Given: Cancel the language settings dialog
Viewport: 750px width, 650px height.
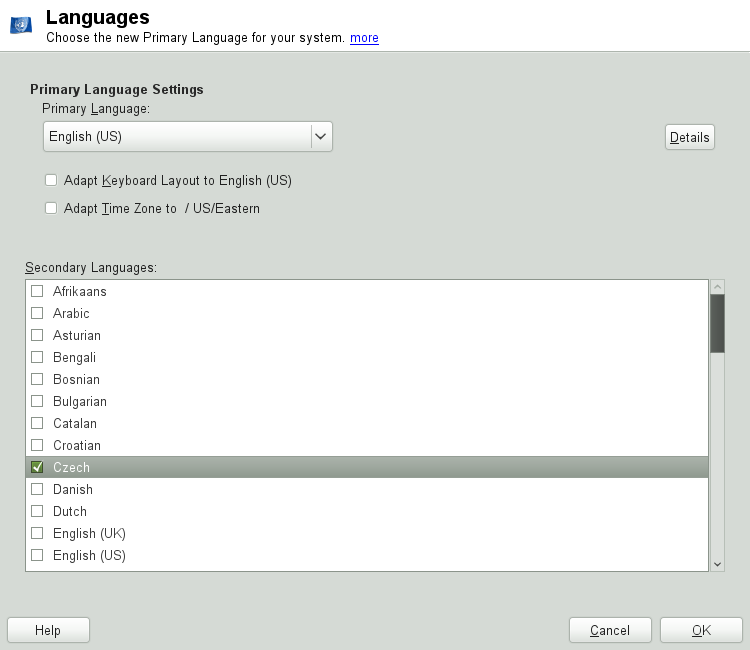Looking at the screenshot, I should tap(610, 630).
